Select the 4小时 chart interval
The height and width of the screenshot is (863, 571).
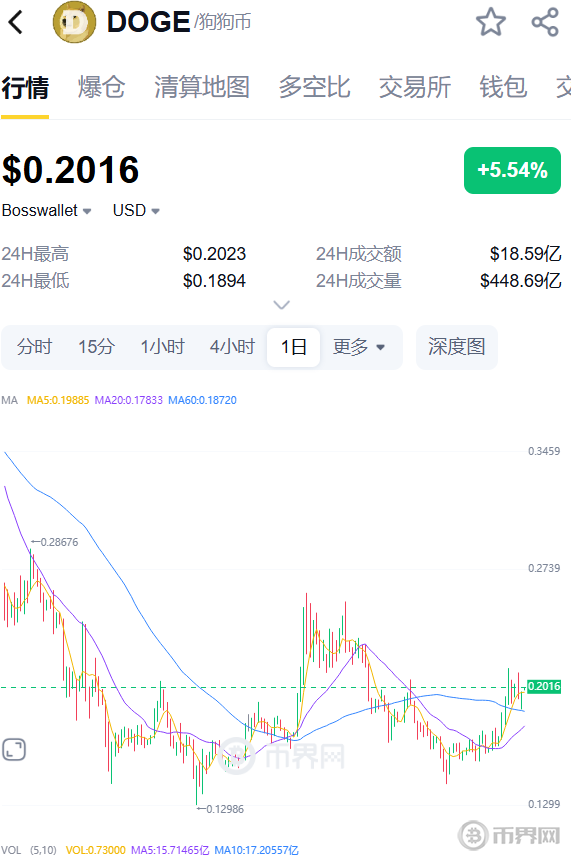[x=232, y=347]
